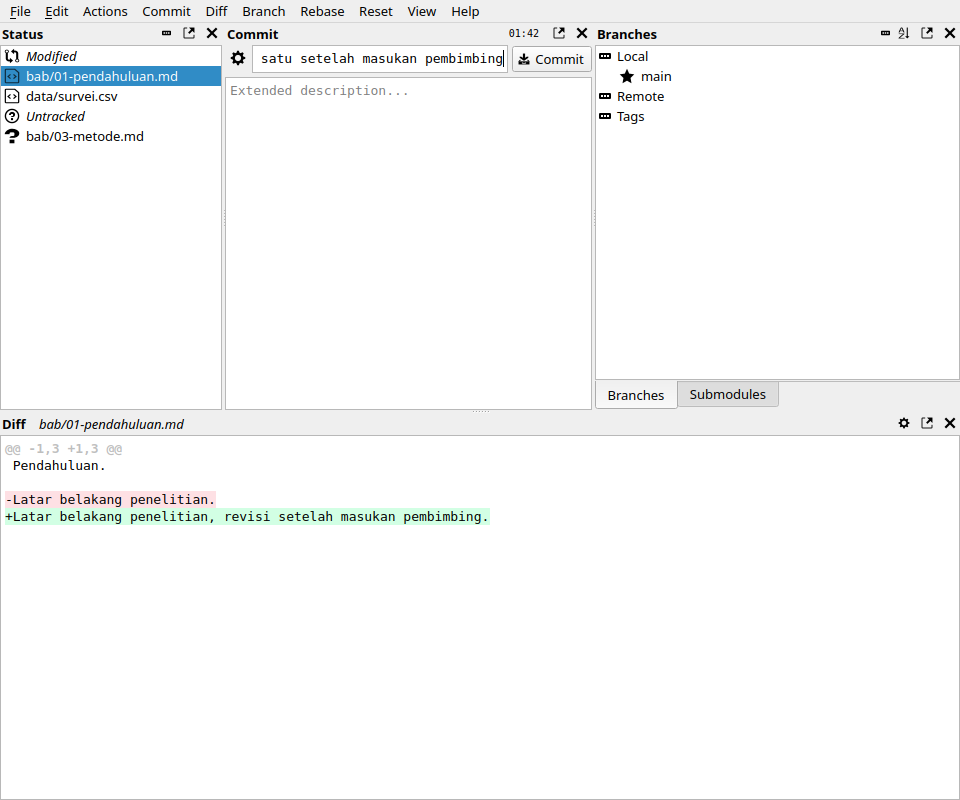Close the Diff panel
This screenshot has width=960, height=800.
coord(950,423)
